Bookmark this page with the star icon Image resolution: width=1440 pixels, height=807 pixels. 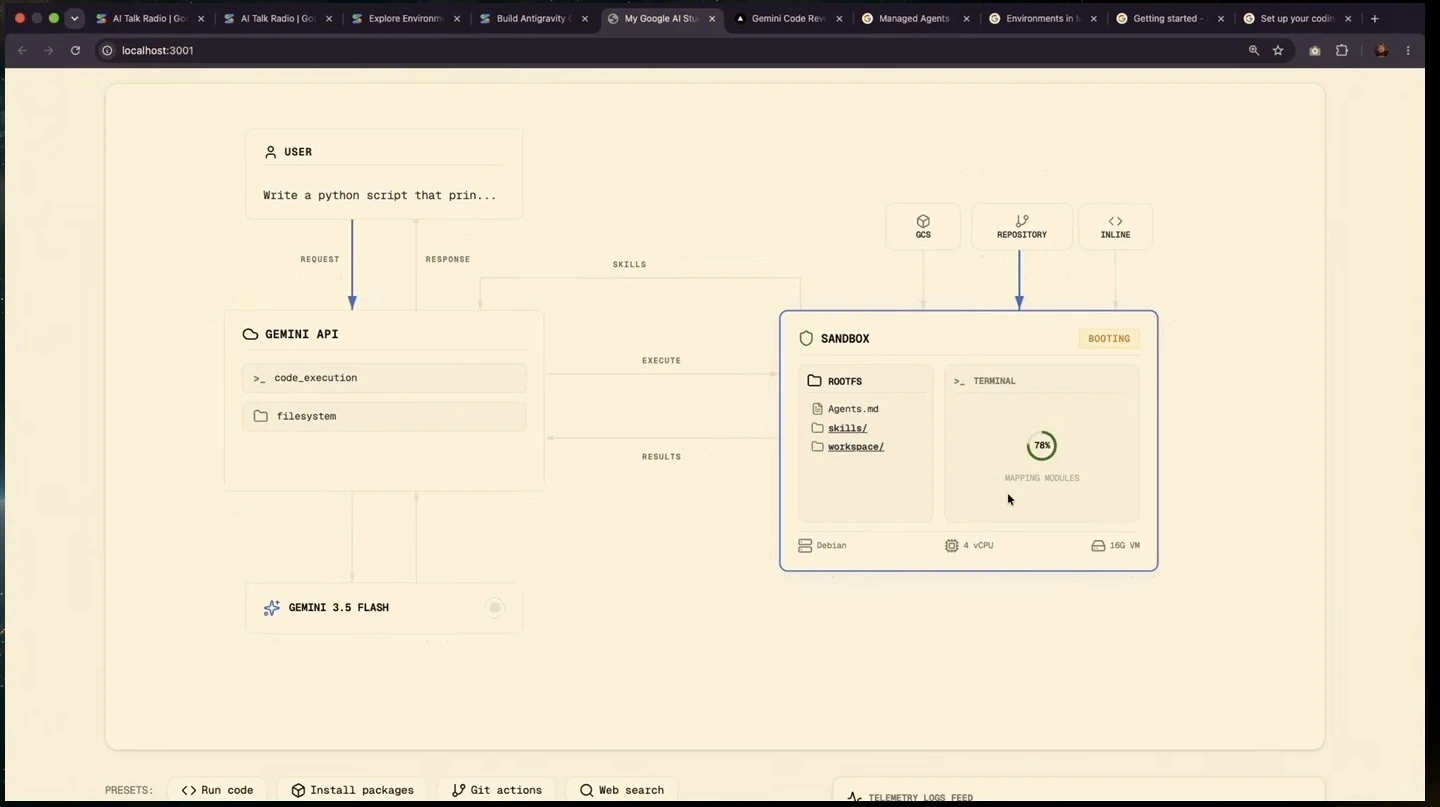point(1278,50)
